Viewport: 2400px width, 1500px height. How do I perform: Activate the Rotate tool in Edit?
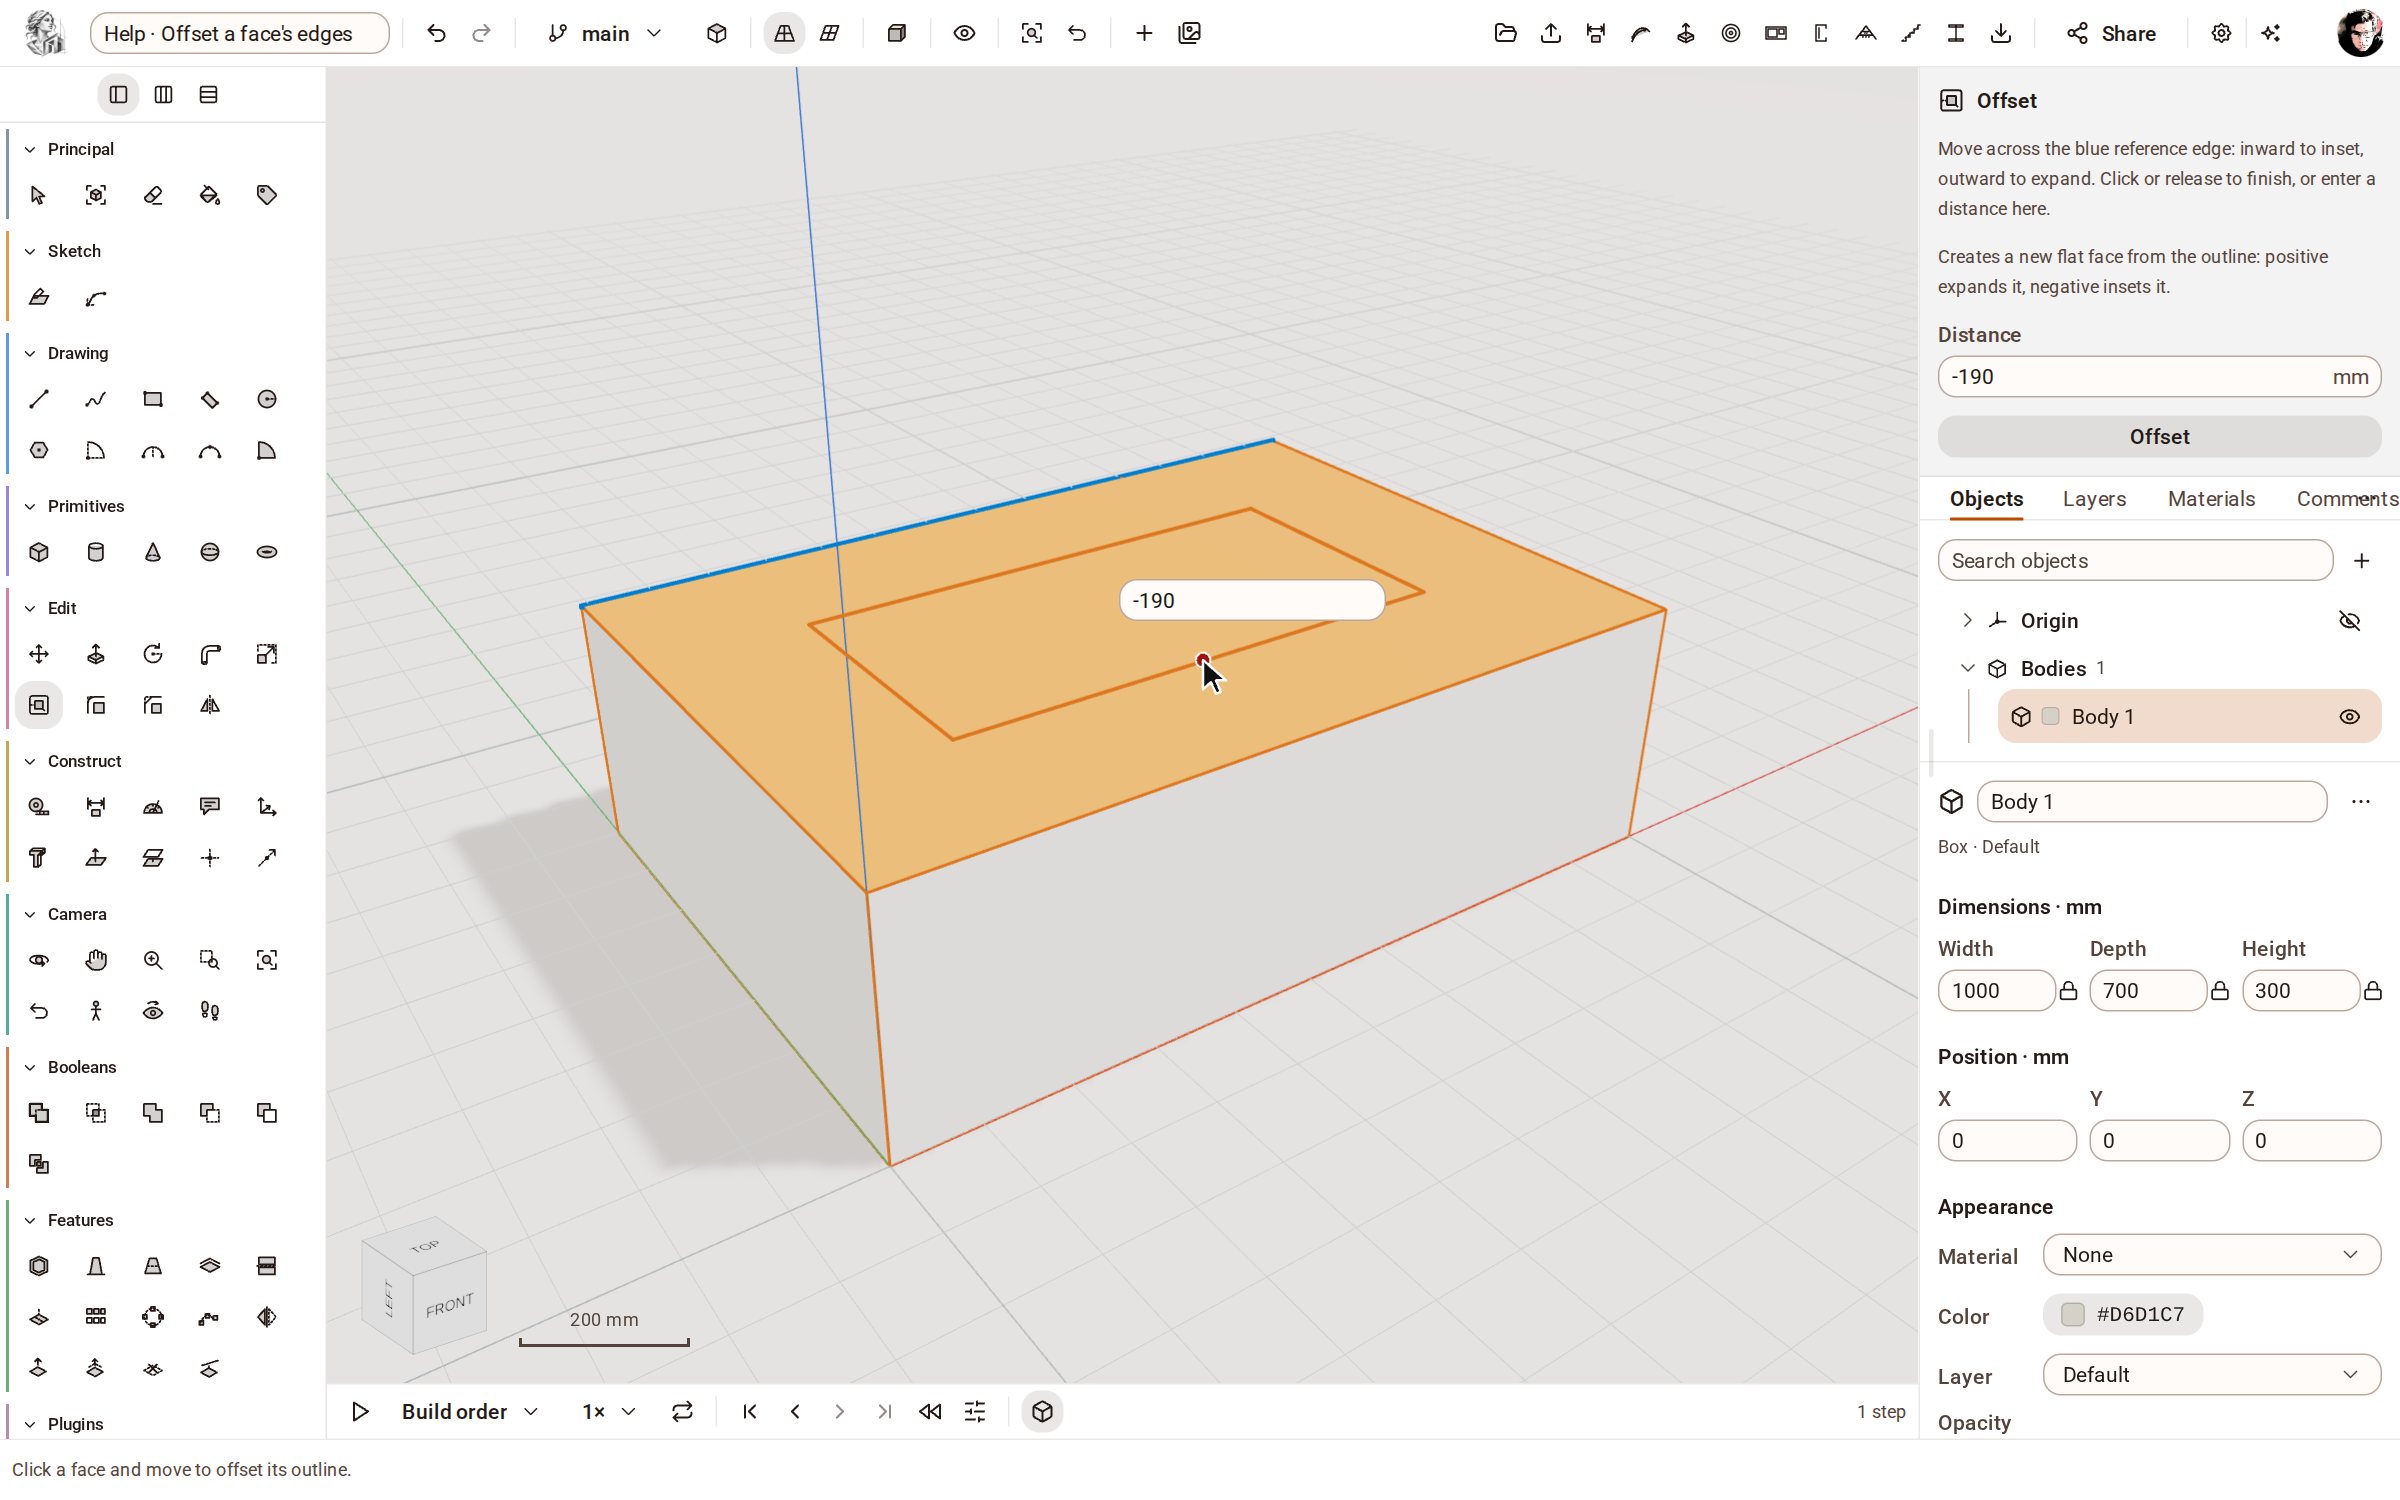(153, 654)
